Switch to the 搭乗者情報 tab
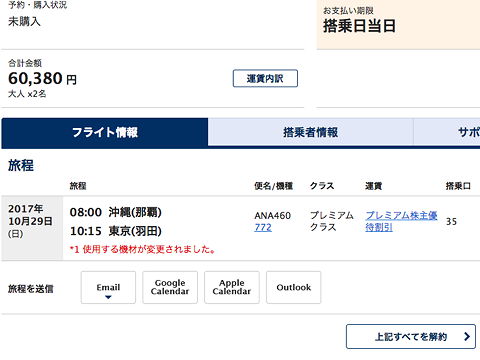 point(310,132)
